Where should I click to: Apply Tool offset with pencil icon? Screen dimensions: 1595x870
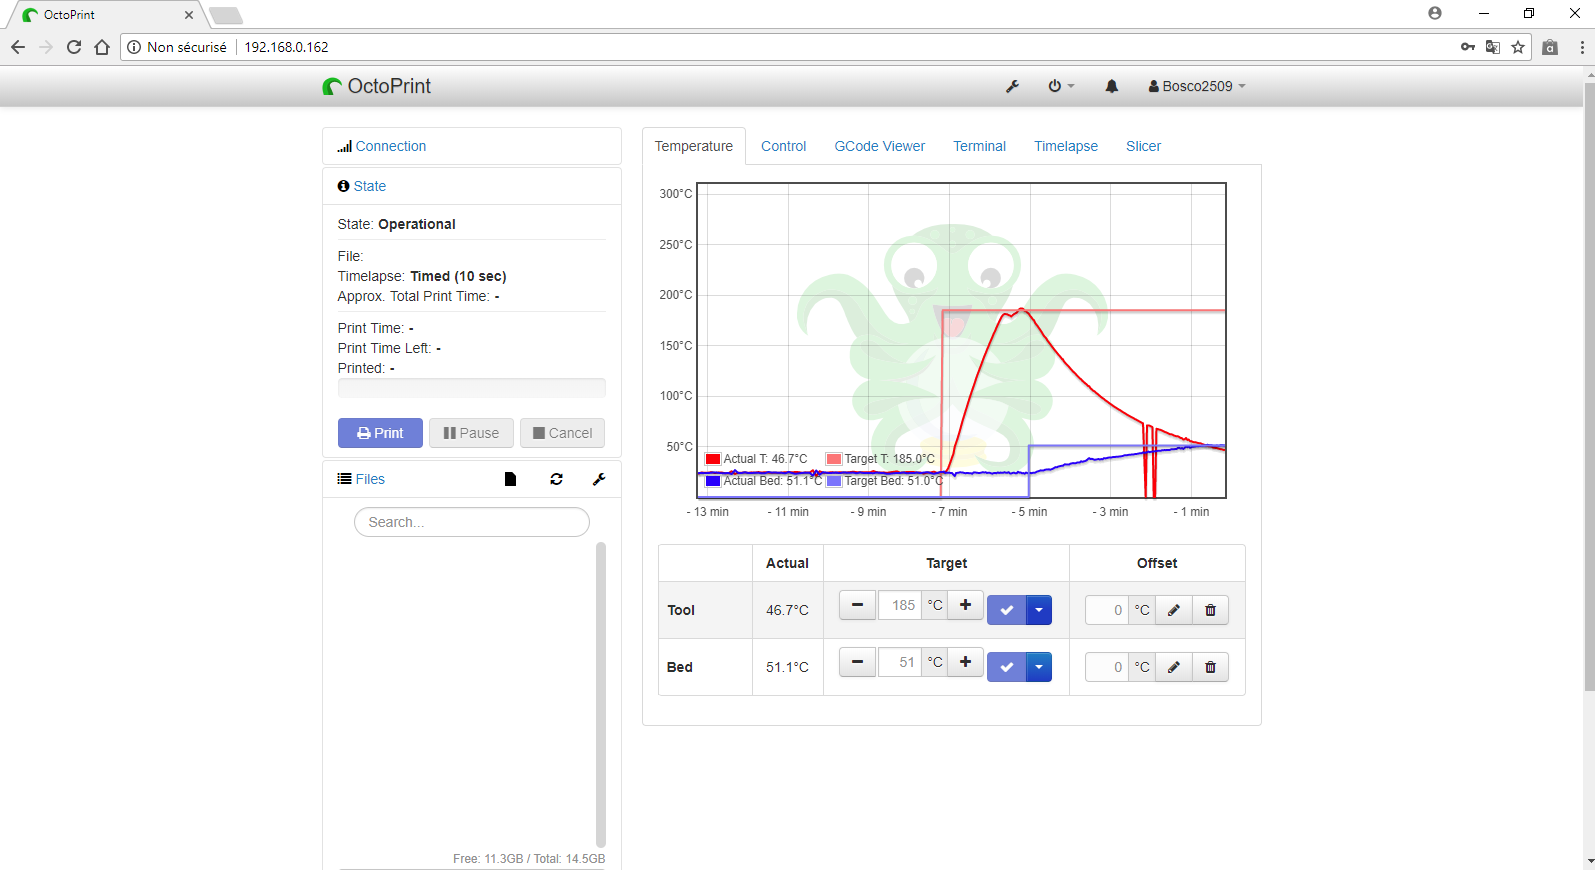click(x=1174, y=610)
